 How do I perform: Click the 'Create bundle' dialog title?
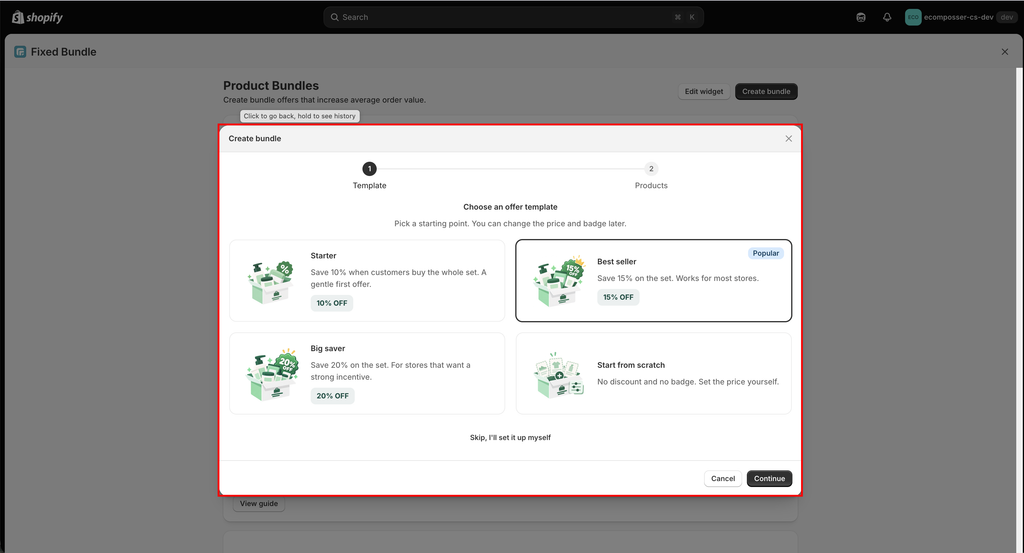(x=255, y=138)
